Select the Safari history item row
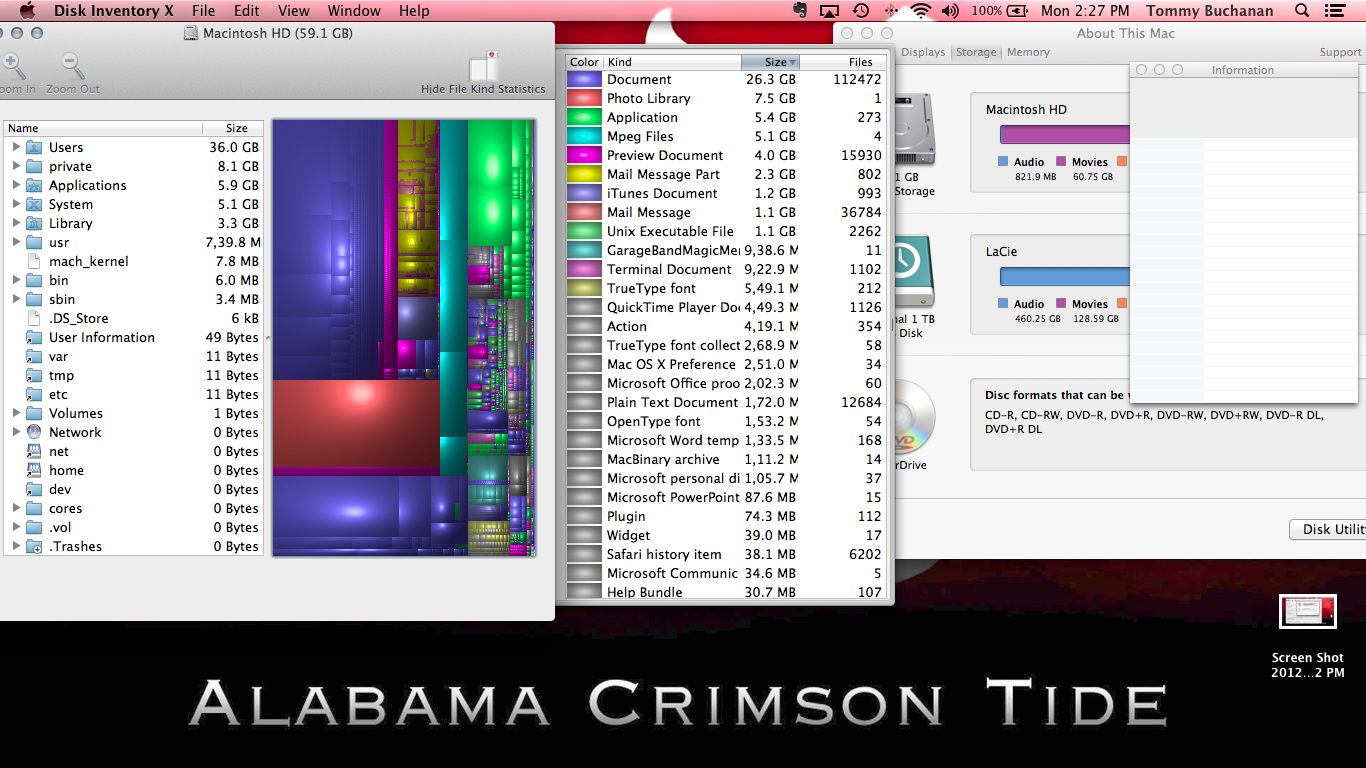This screenshot has width=1366, height=768. point(726,554)
